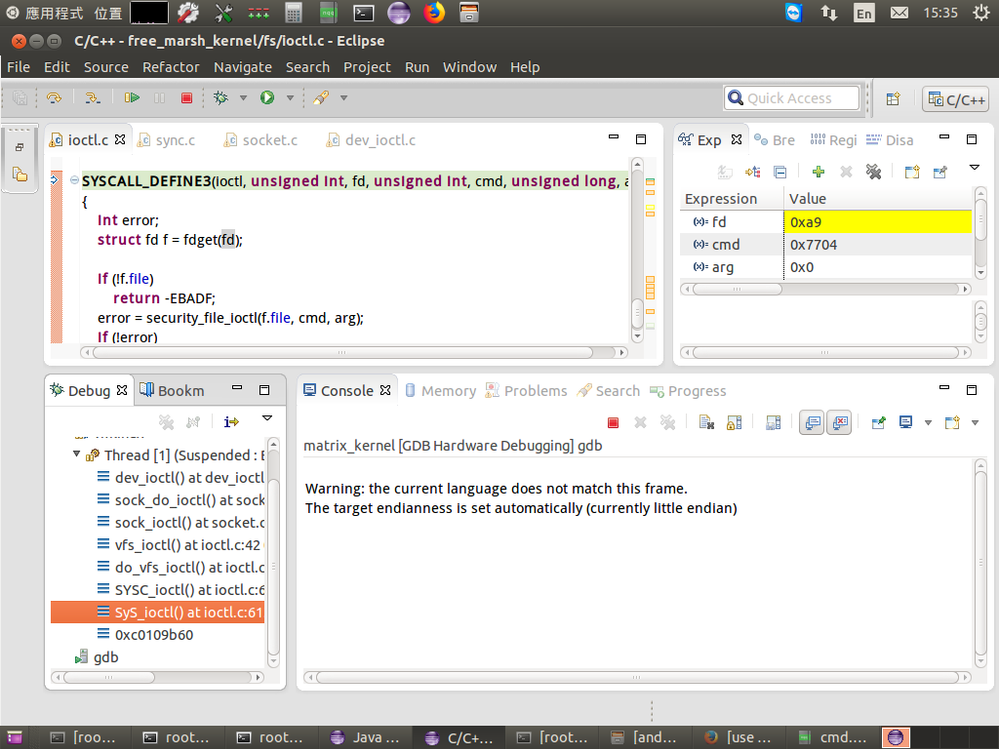The image size is (999, 749).
Task: Click the C/C++ perspective button
Action: (956, 99)
